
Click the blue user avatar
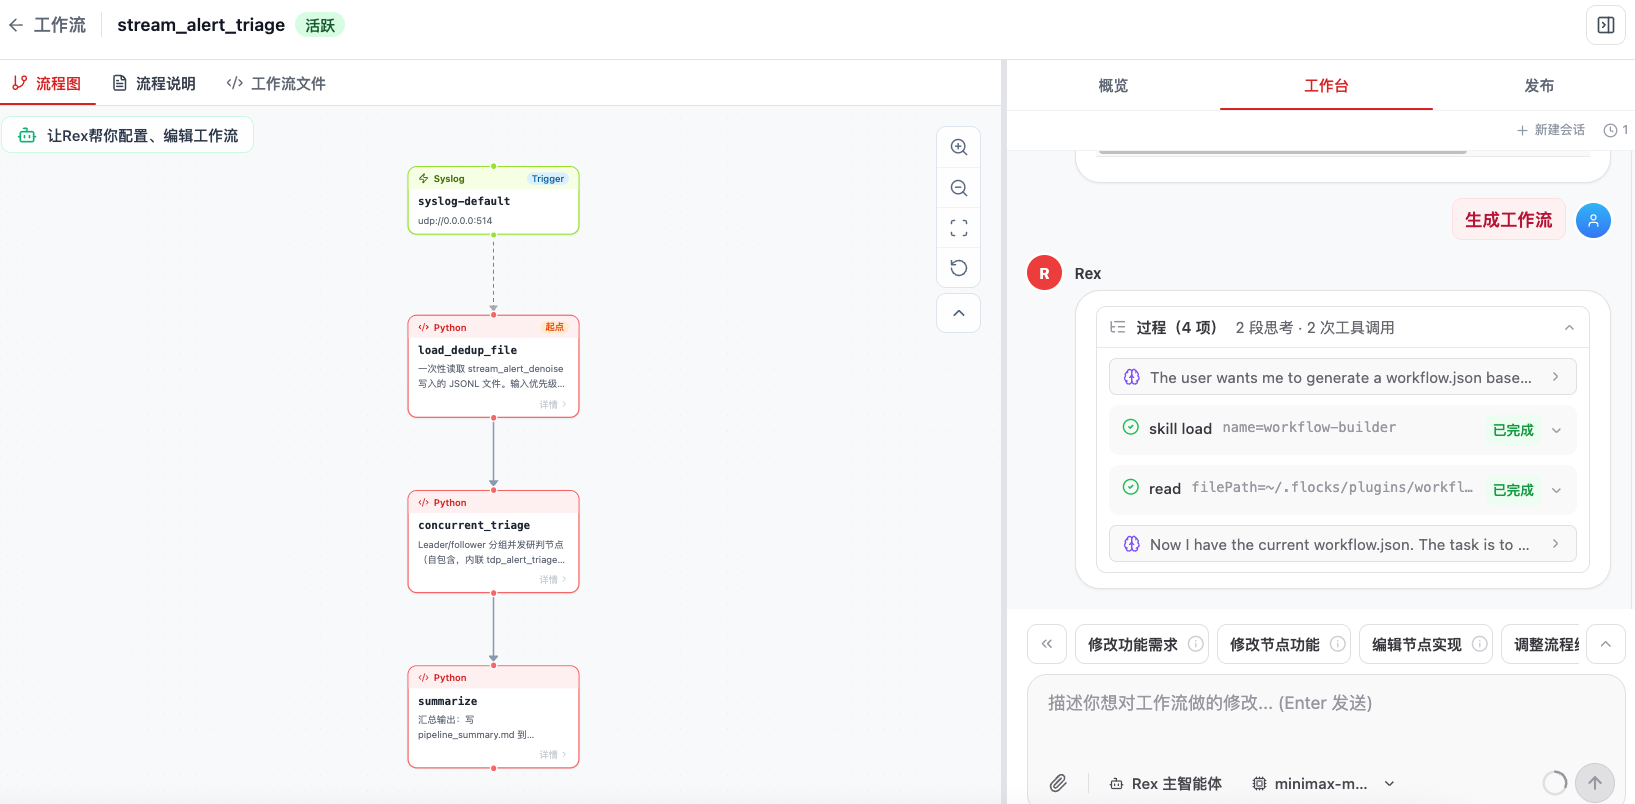[1593, 220]
